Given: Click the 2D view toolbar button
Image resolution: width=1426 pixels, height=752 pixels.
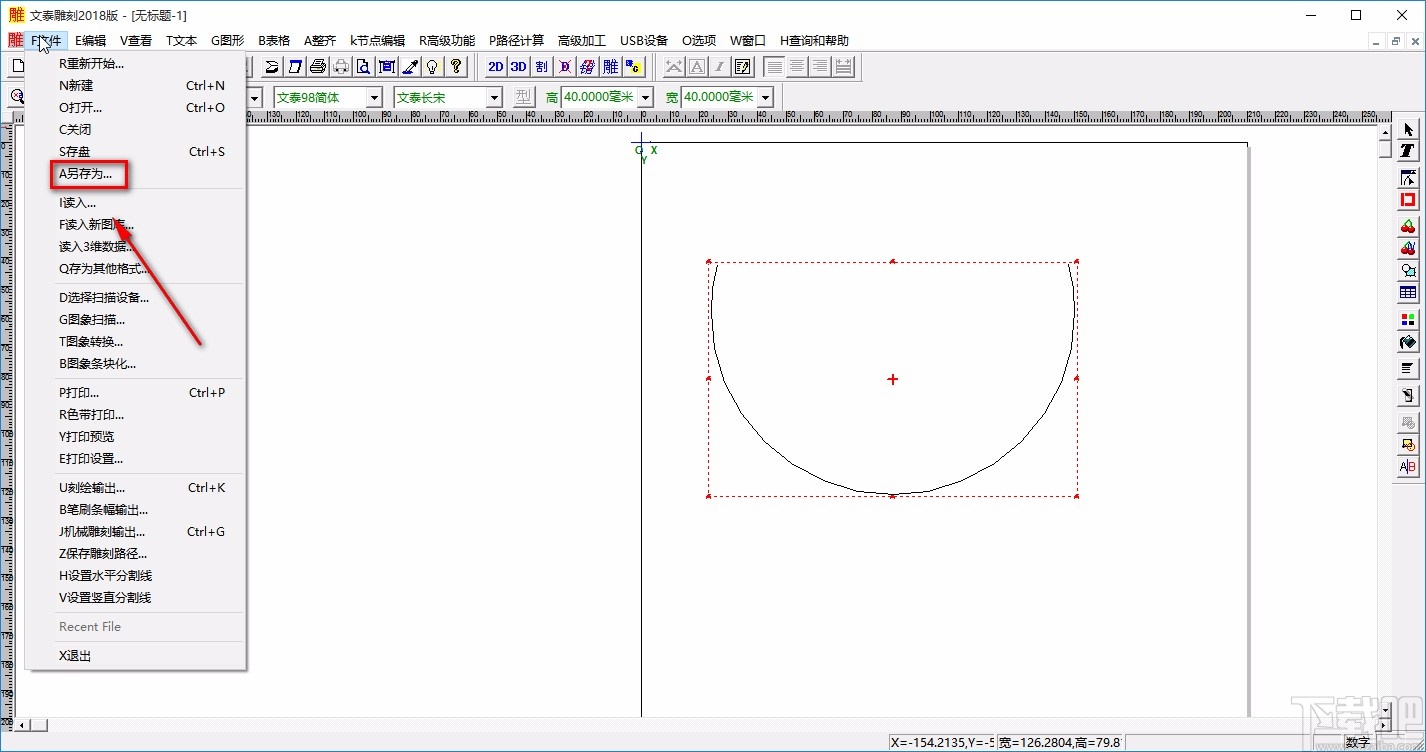Looking at the screenshot, I should [x=495, y=67].
